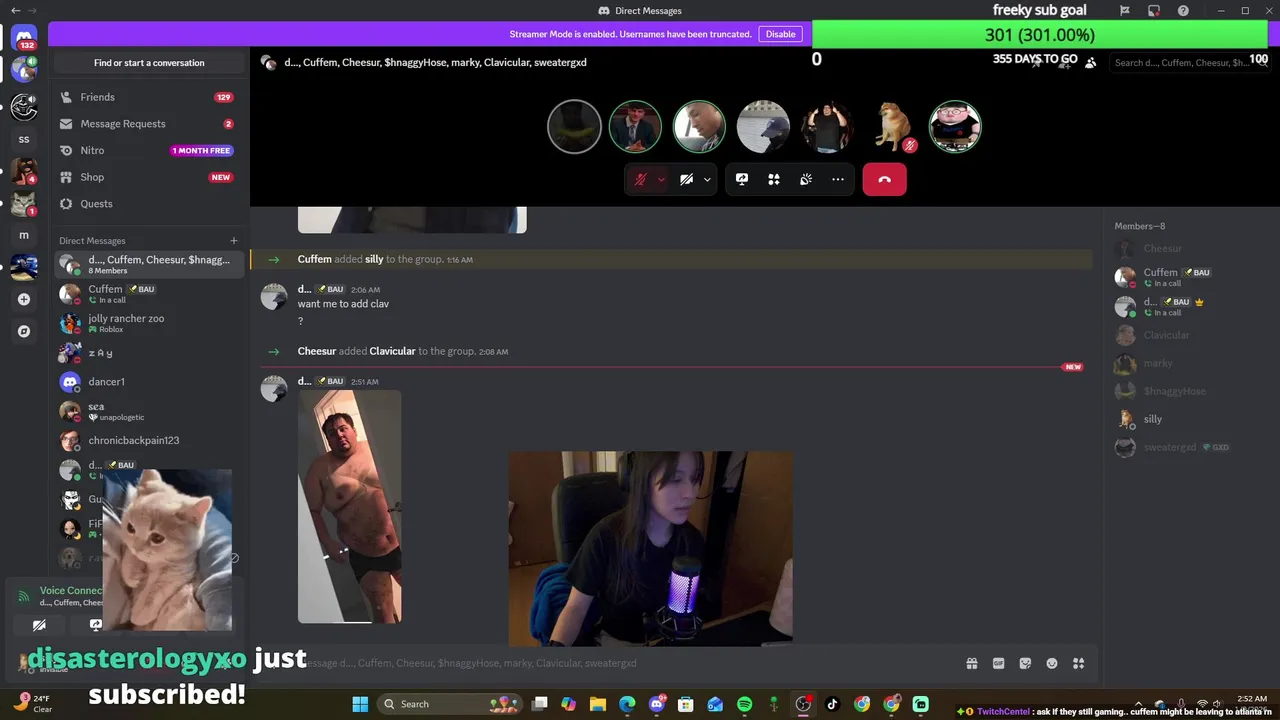The height and width of the screenshot is (720, 1280).
Task: Open Clavicular's profile in members list
Action: click(x=1190, y=335)
